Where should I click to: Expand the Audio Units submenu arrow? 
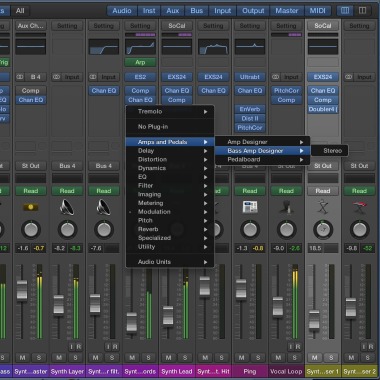pos(206,262)
